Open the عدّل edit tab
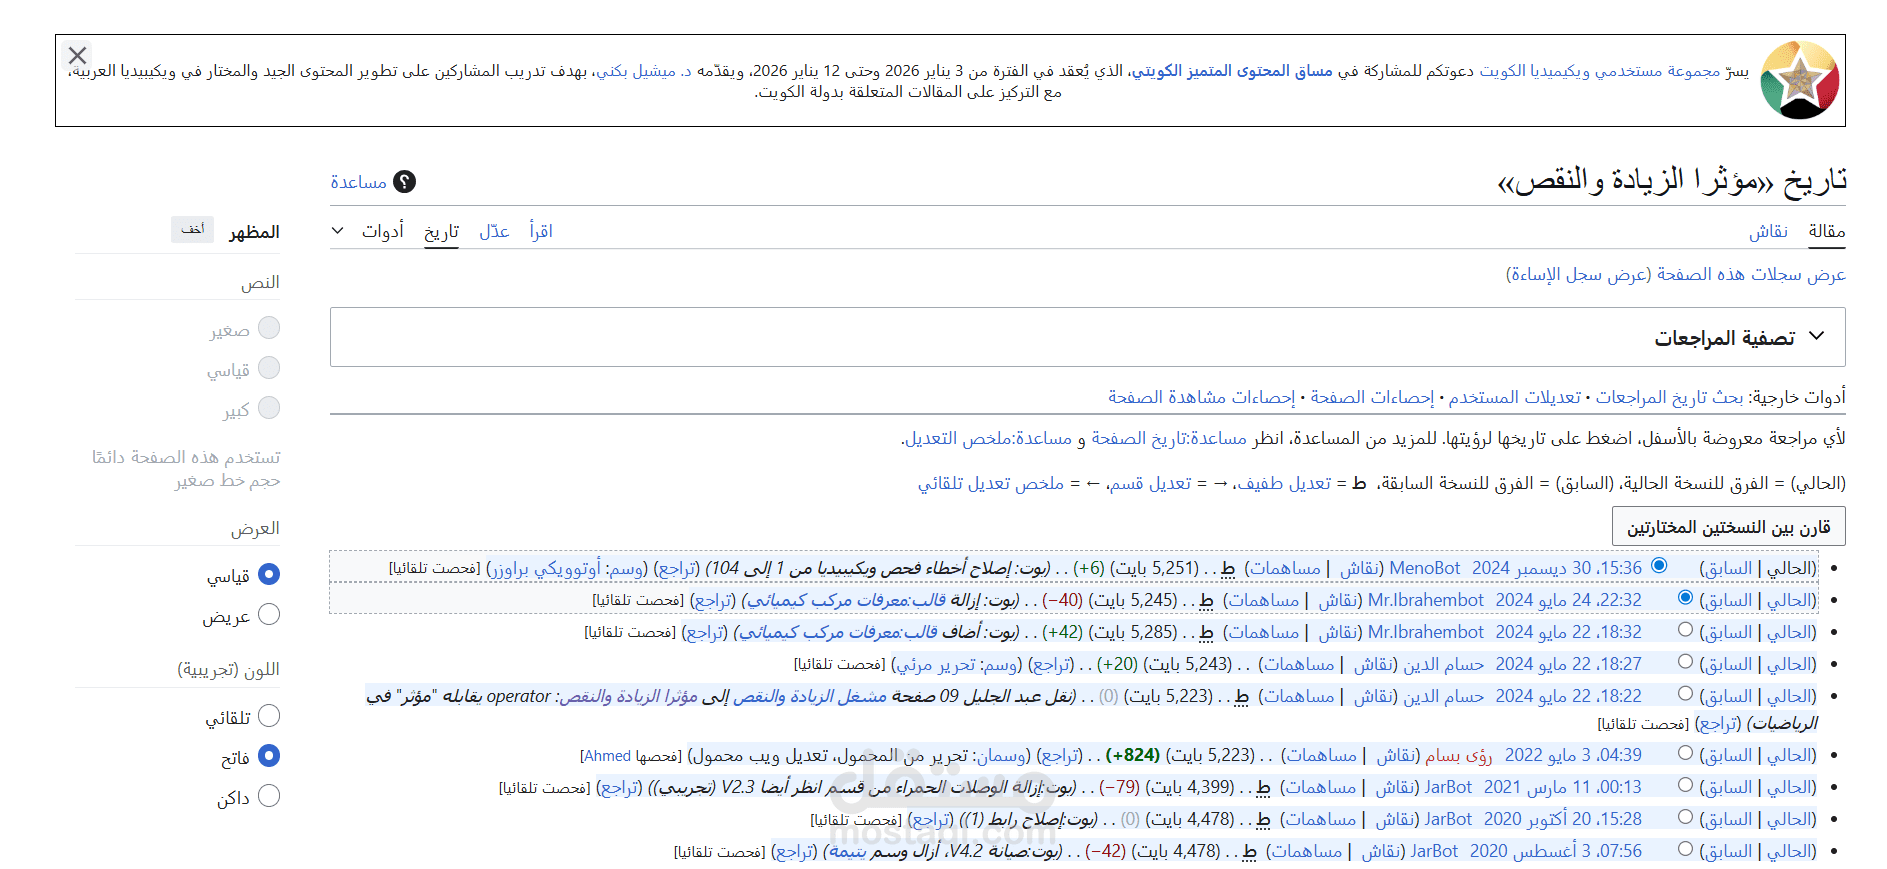This screenshot has height=869, width=1887. (x=494, y=231)
